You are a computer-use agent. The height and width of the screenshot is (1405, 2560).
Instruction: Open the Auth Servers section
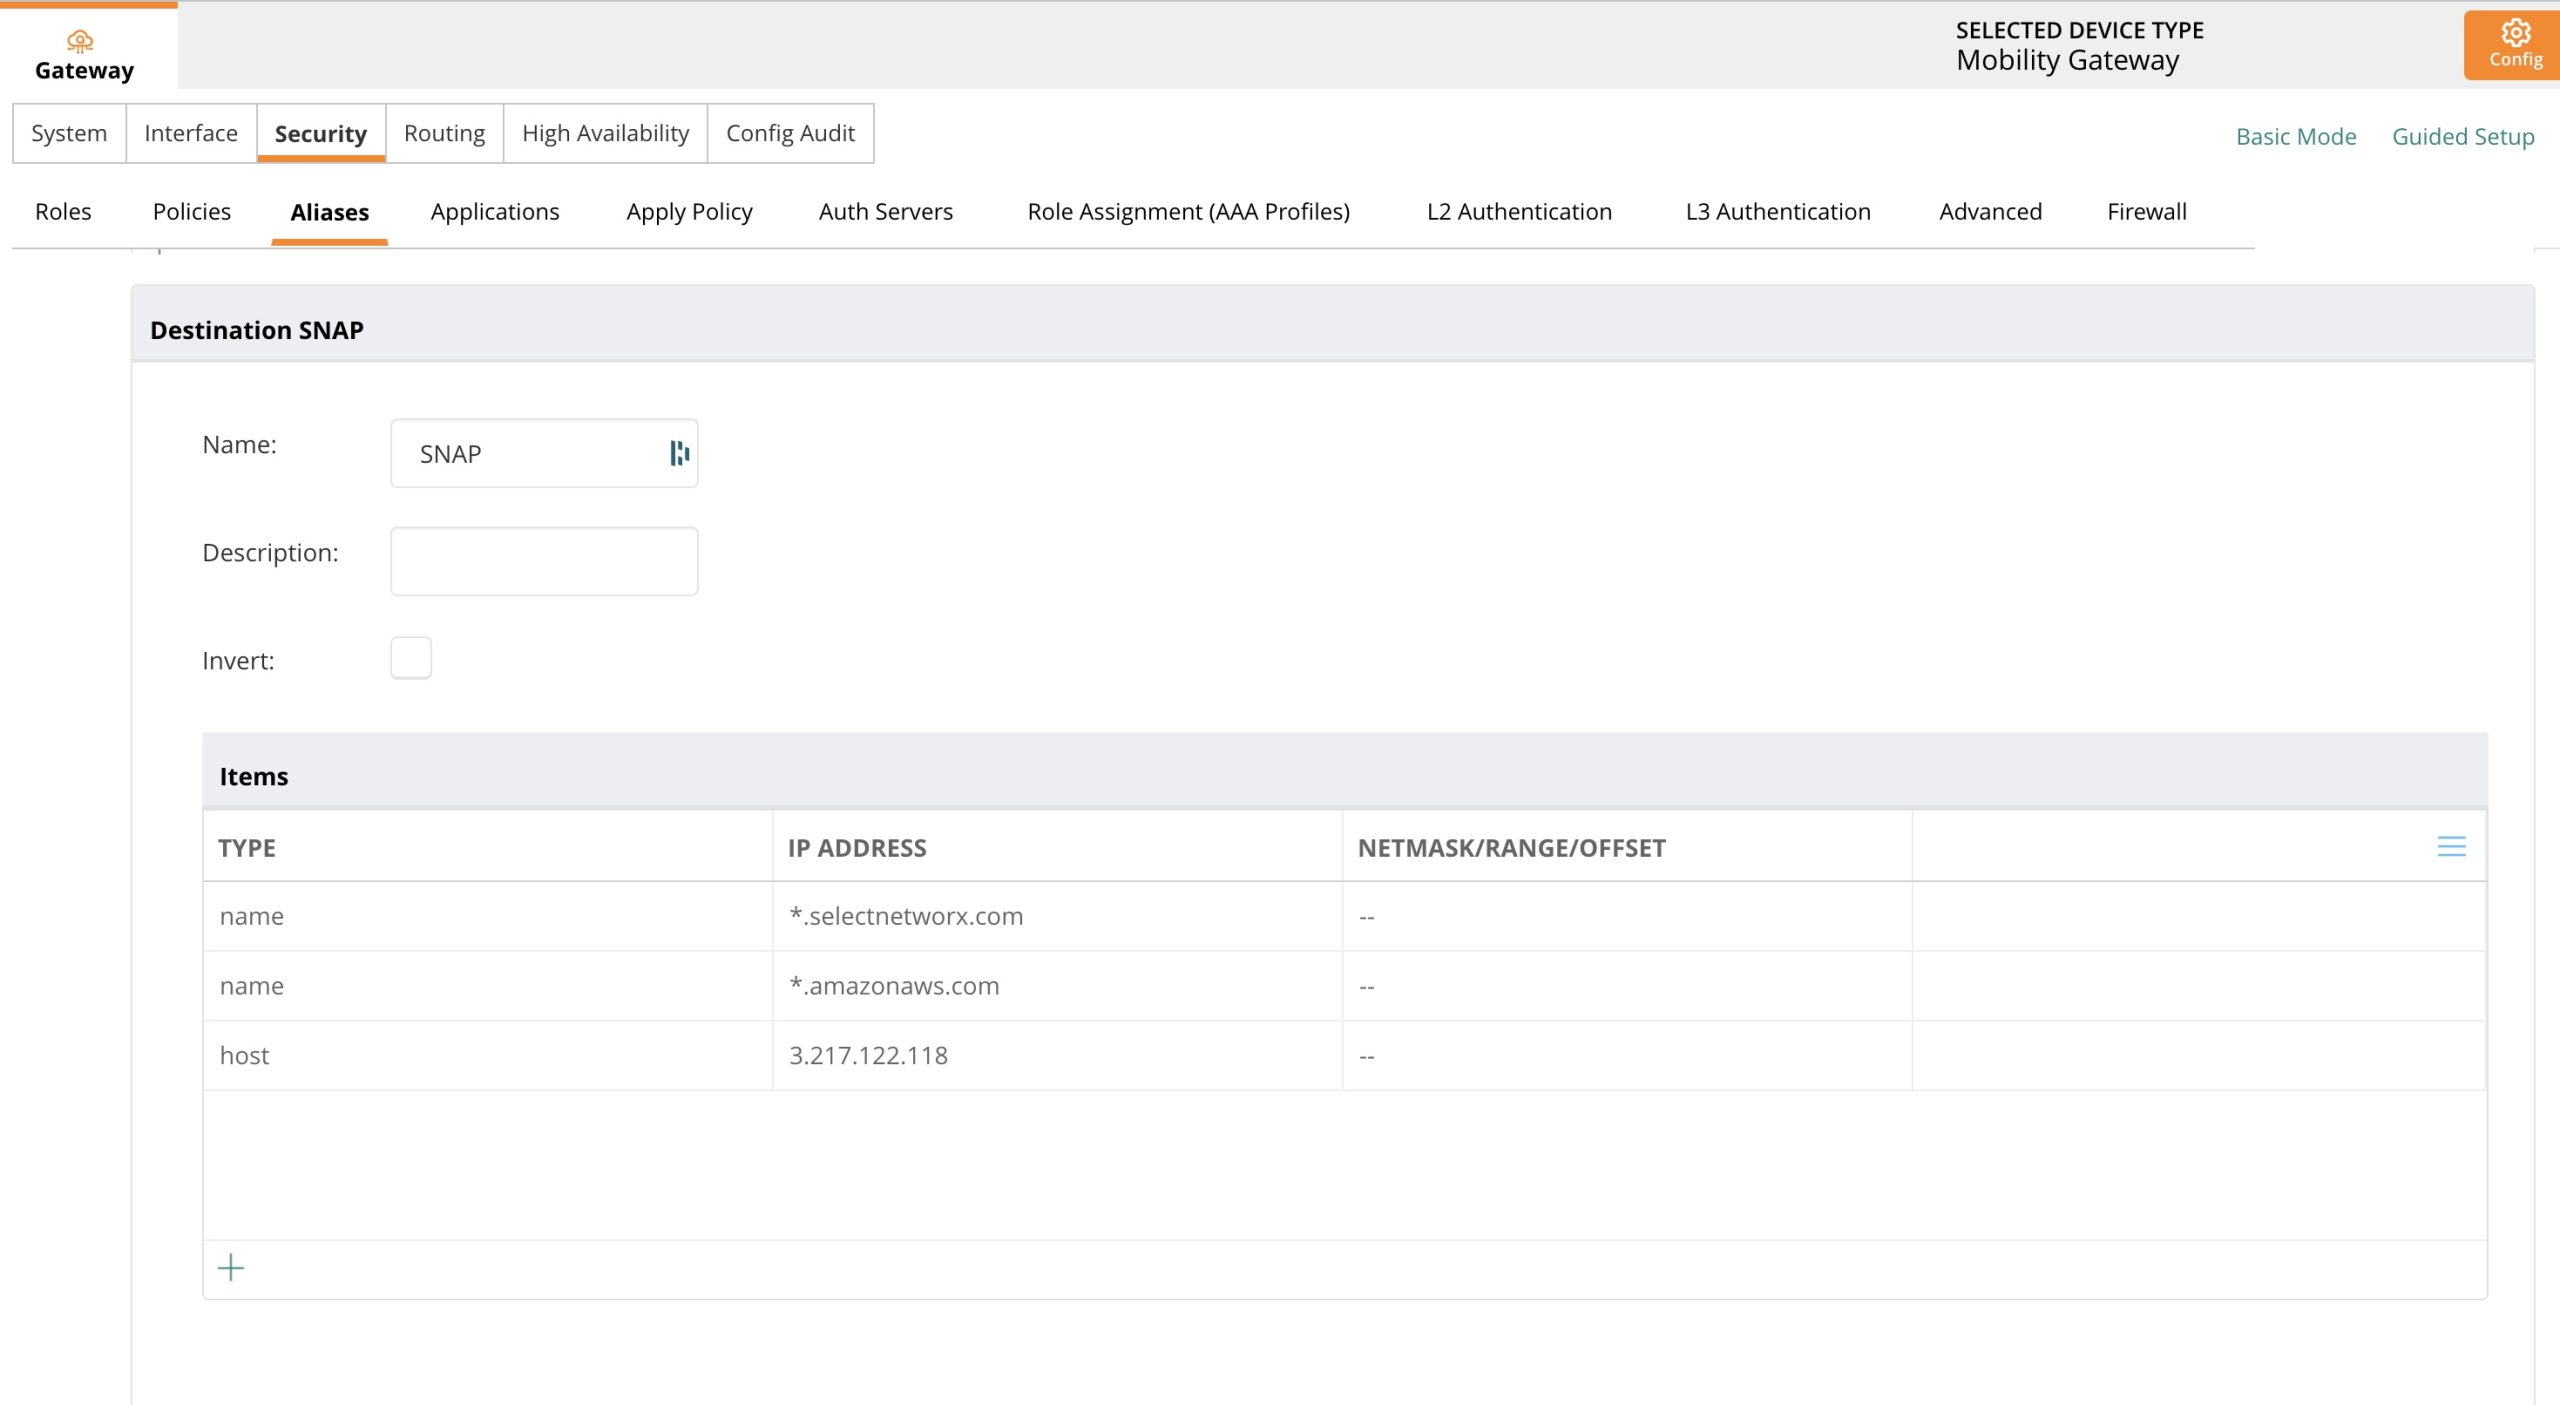pyautogui.click(x=885, y=212)
